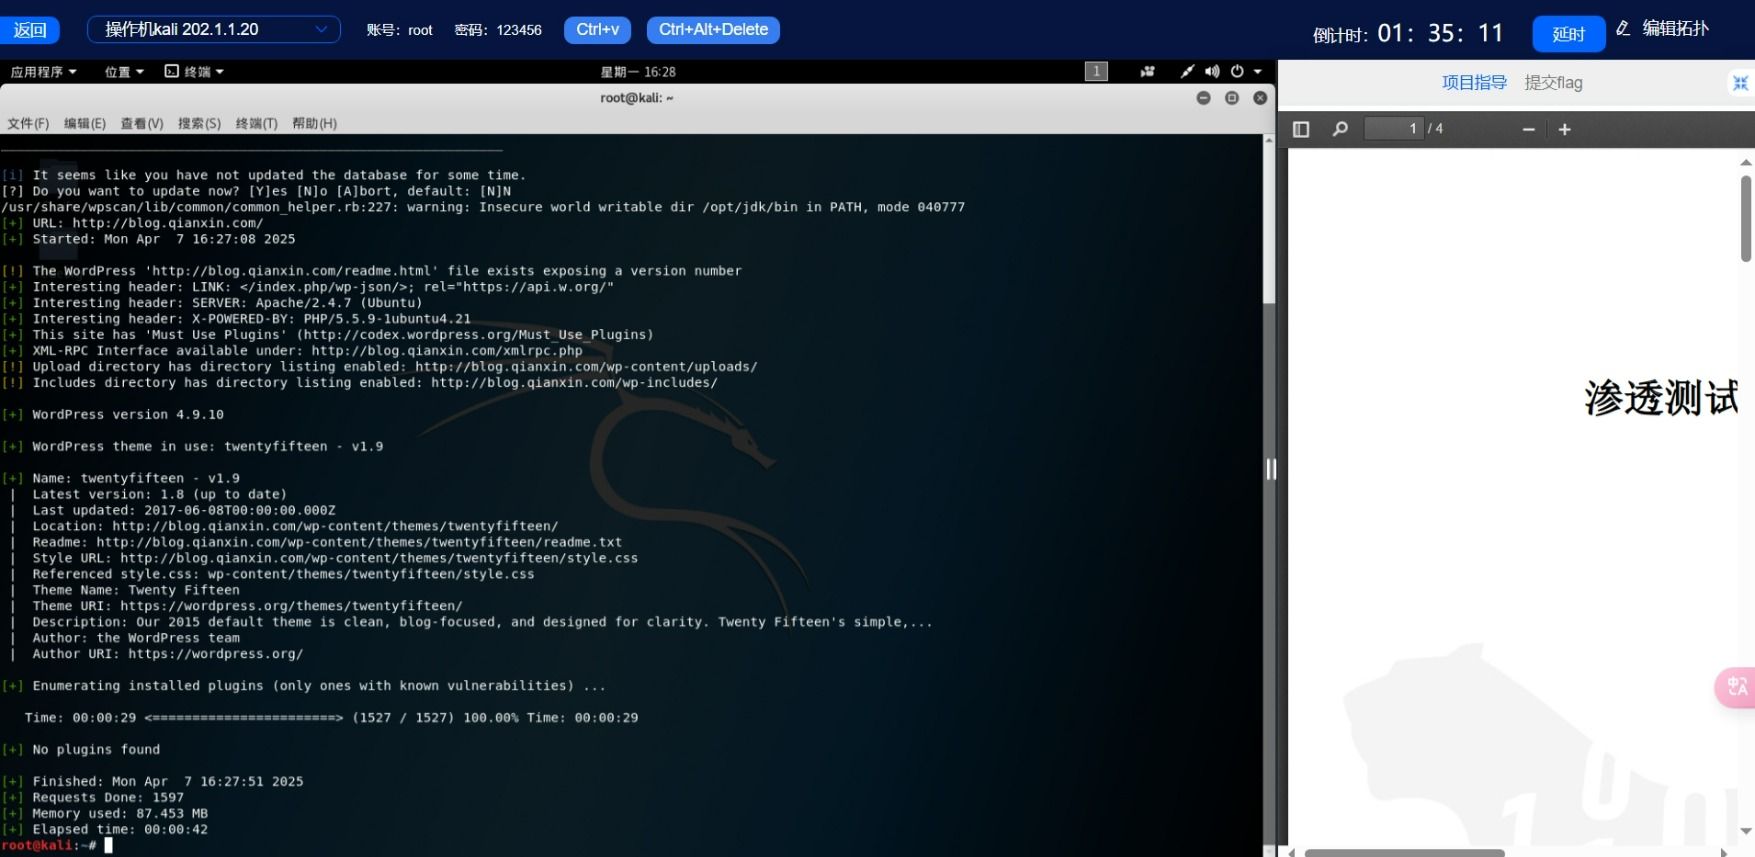Switch to the 项目指导 tab

coord(1474,83)
